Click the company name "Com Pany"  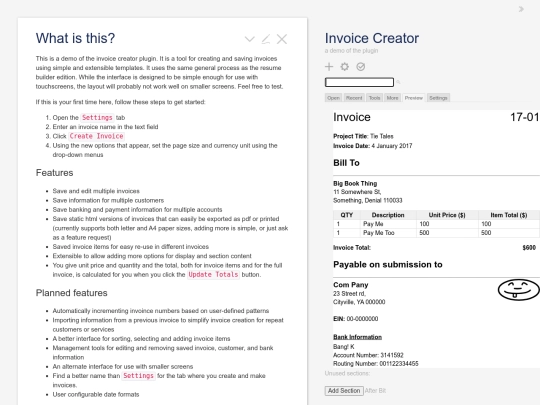pos(351,285)
